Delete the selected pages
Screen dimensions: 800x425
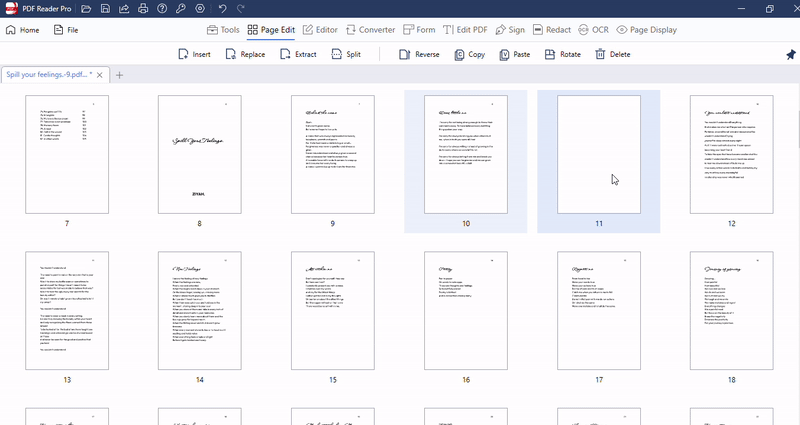click(612, 54)
